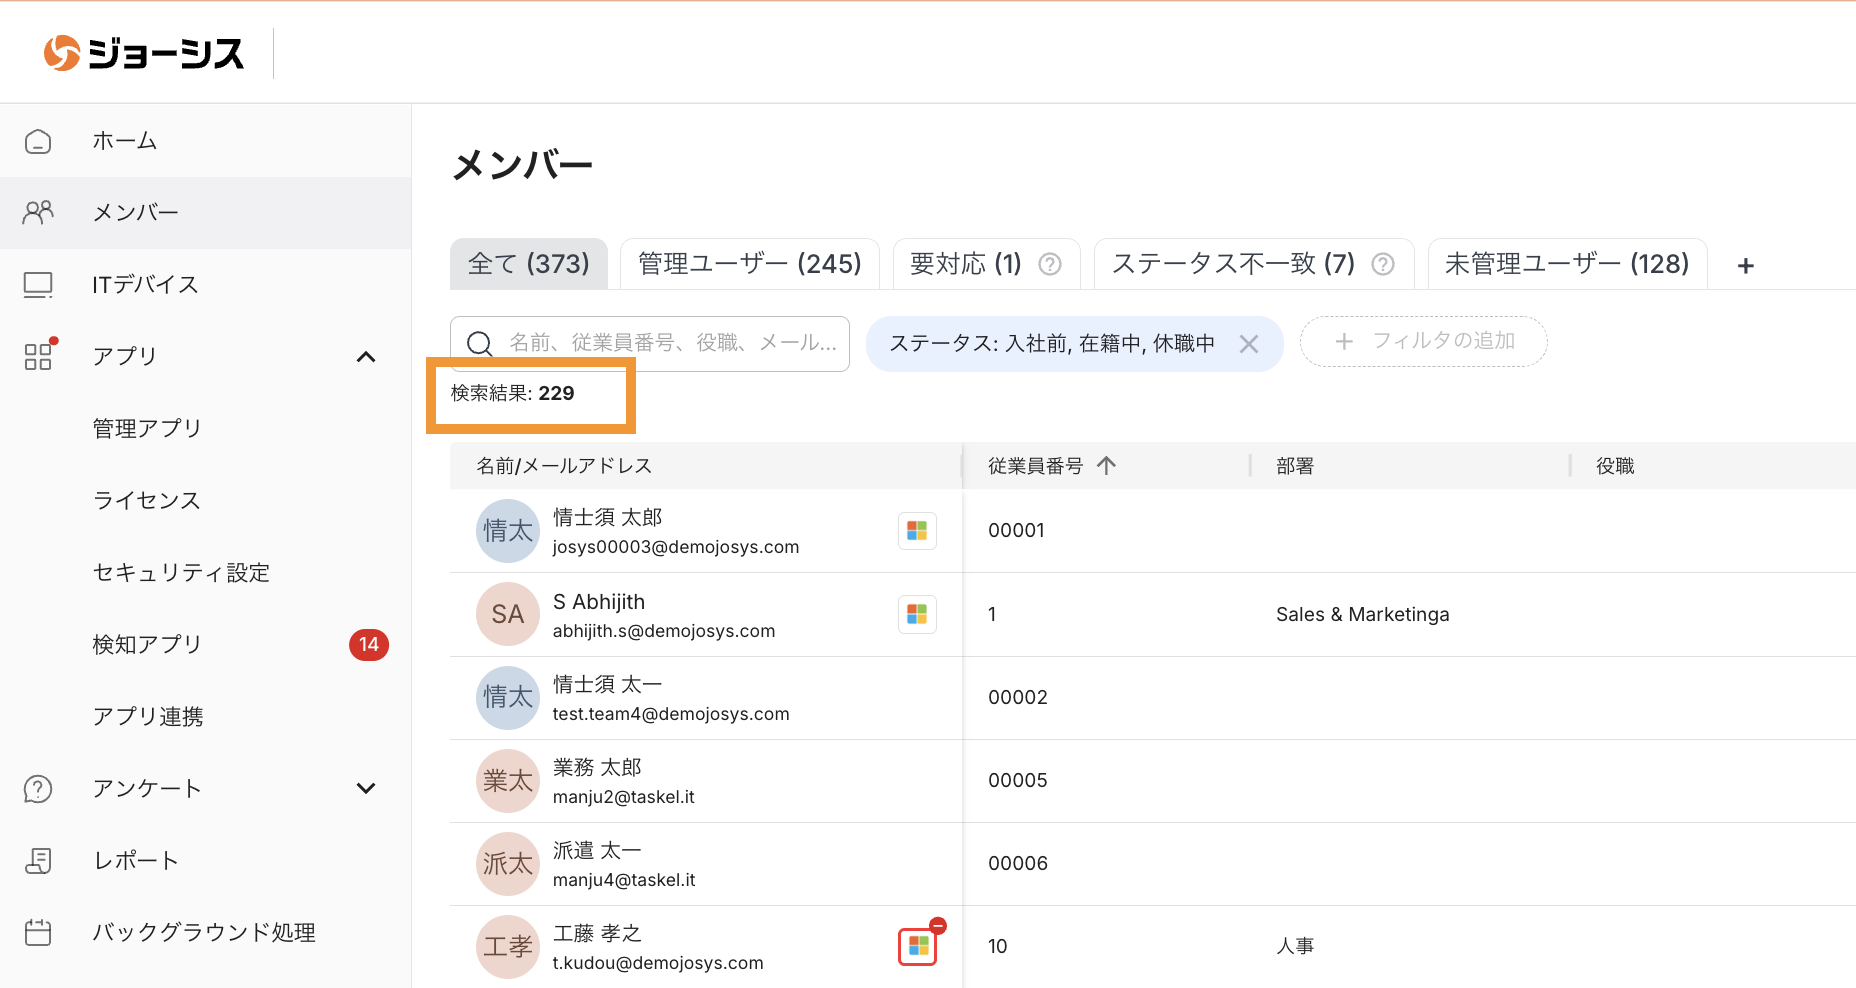This screenshot has width=1856, height=988.
Task: Click フィルタの追加 button
Action: click(x=1423, y=342)
